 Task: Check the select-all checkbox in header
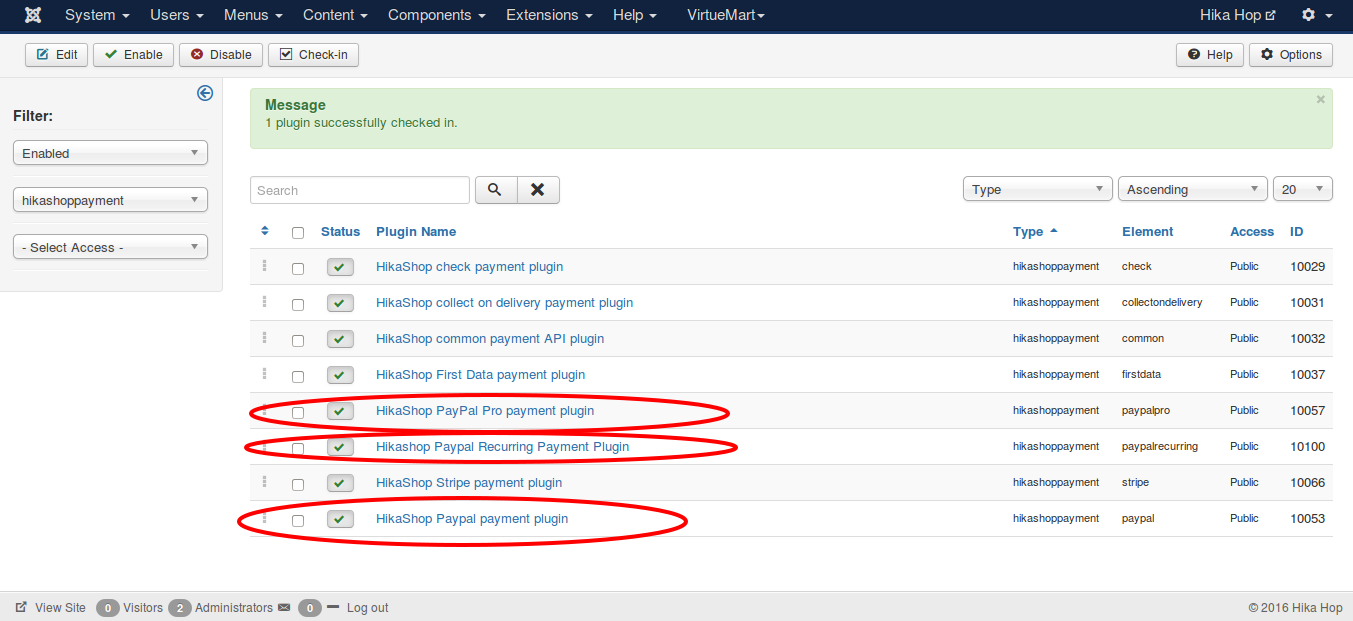click(298, 233)
